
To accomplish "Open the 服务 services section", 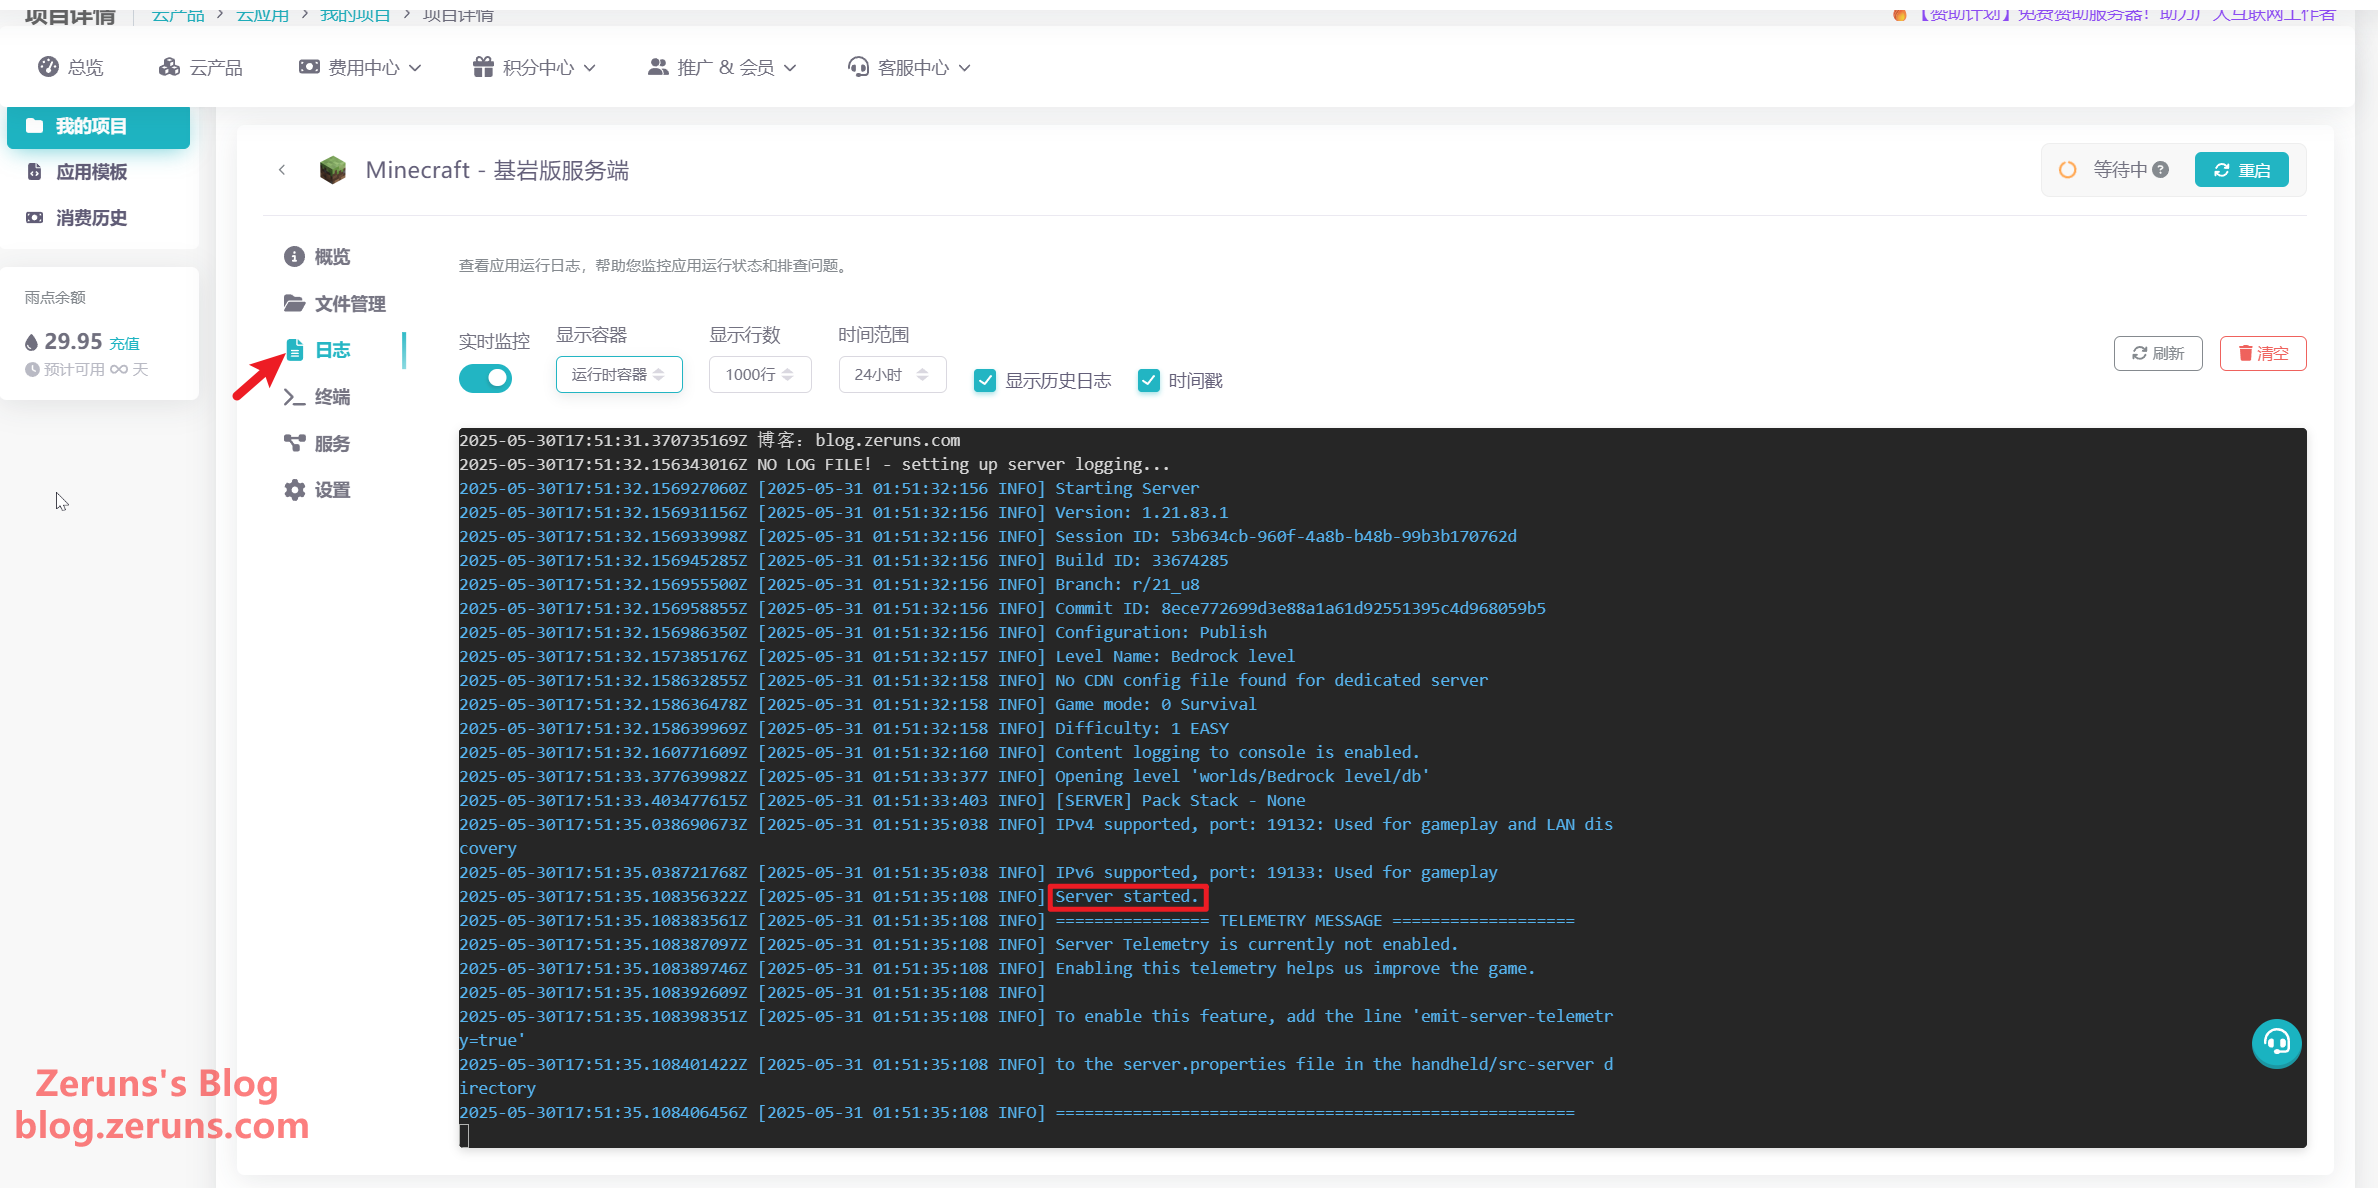I will 317,443.
